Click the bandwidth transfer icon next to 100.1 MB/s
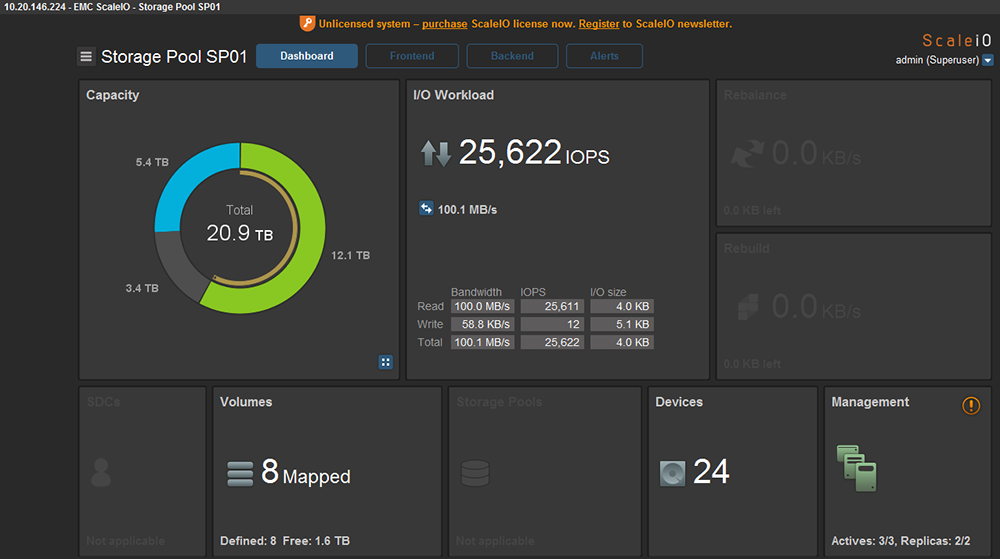Image resolution: width=1000 pixels, height=559 pixels. pyautogui.click(x=425, y=208)
